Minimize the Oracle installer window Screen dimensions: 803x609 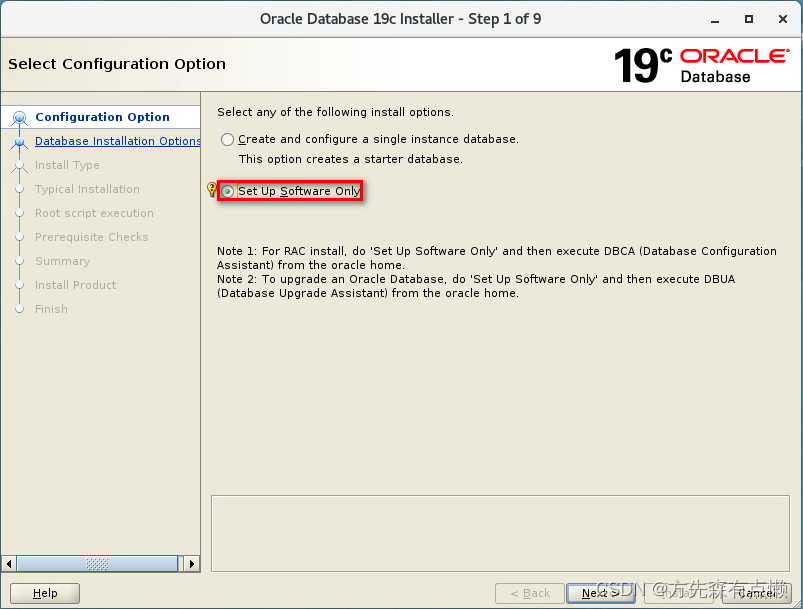(715, 19)
